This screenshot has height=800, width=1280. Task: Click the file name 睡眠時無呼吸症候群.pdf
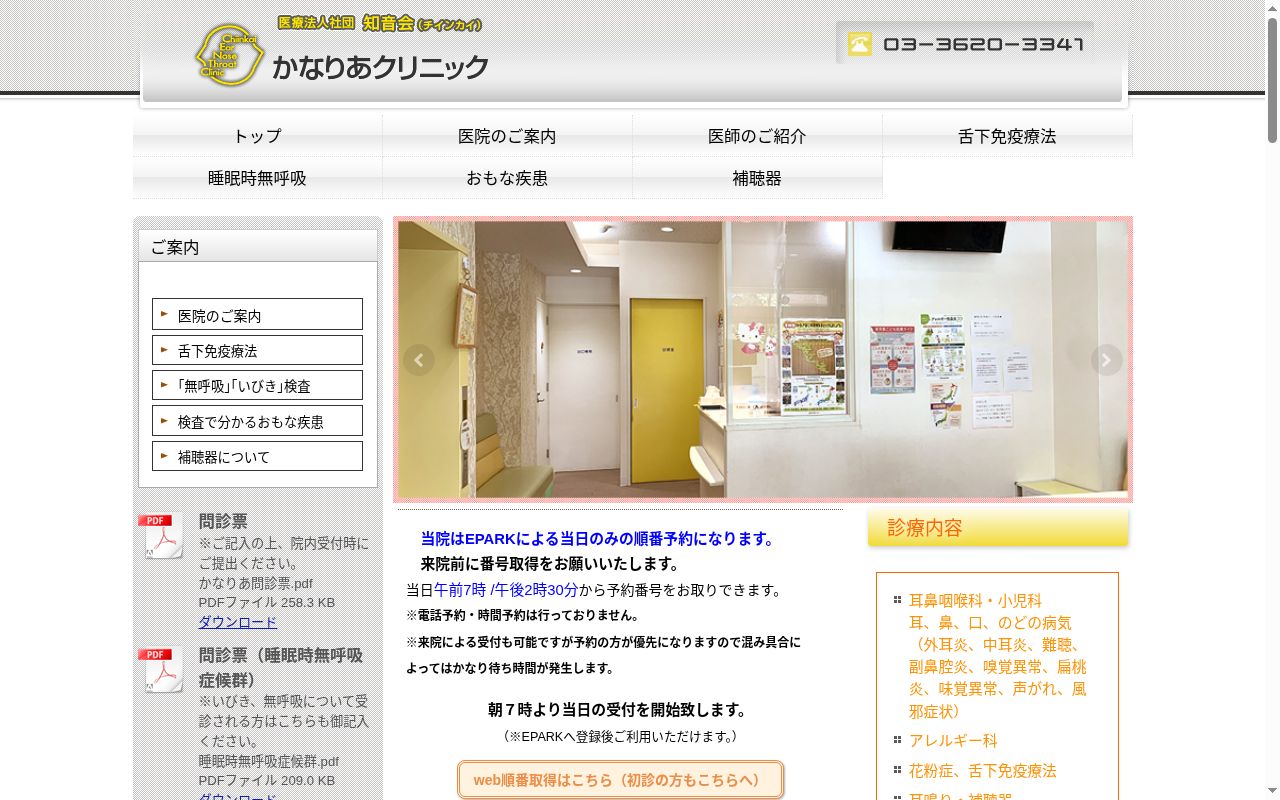268,761
